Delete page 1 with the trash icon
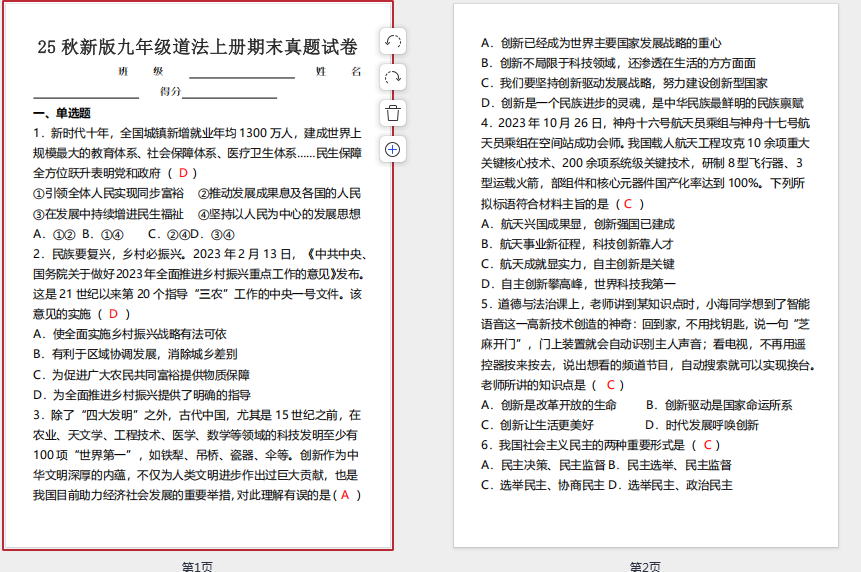Screen dimensions: 861x572 393,113
